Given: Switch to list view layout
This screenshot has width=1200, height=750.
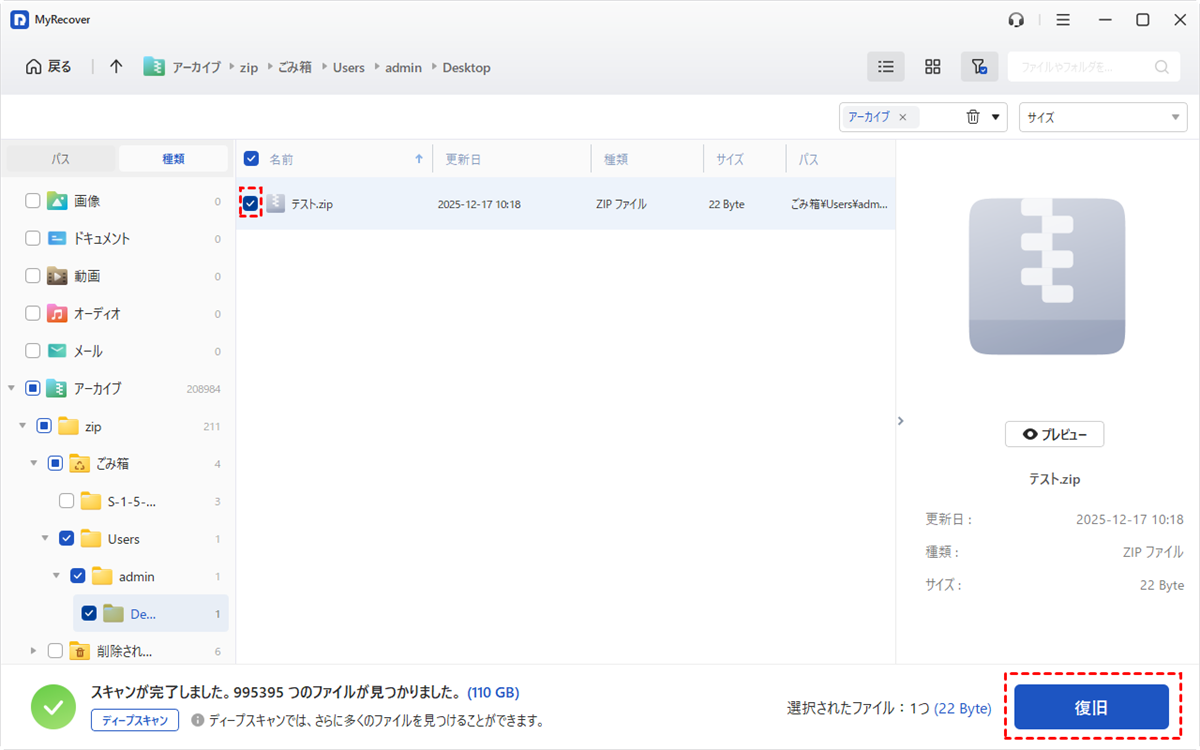Looking at the screenshot, I should pos(885,67).
